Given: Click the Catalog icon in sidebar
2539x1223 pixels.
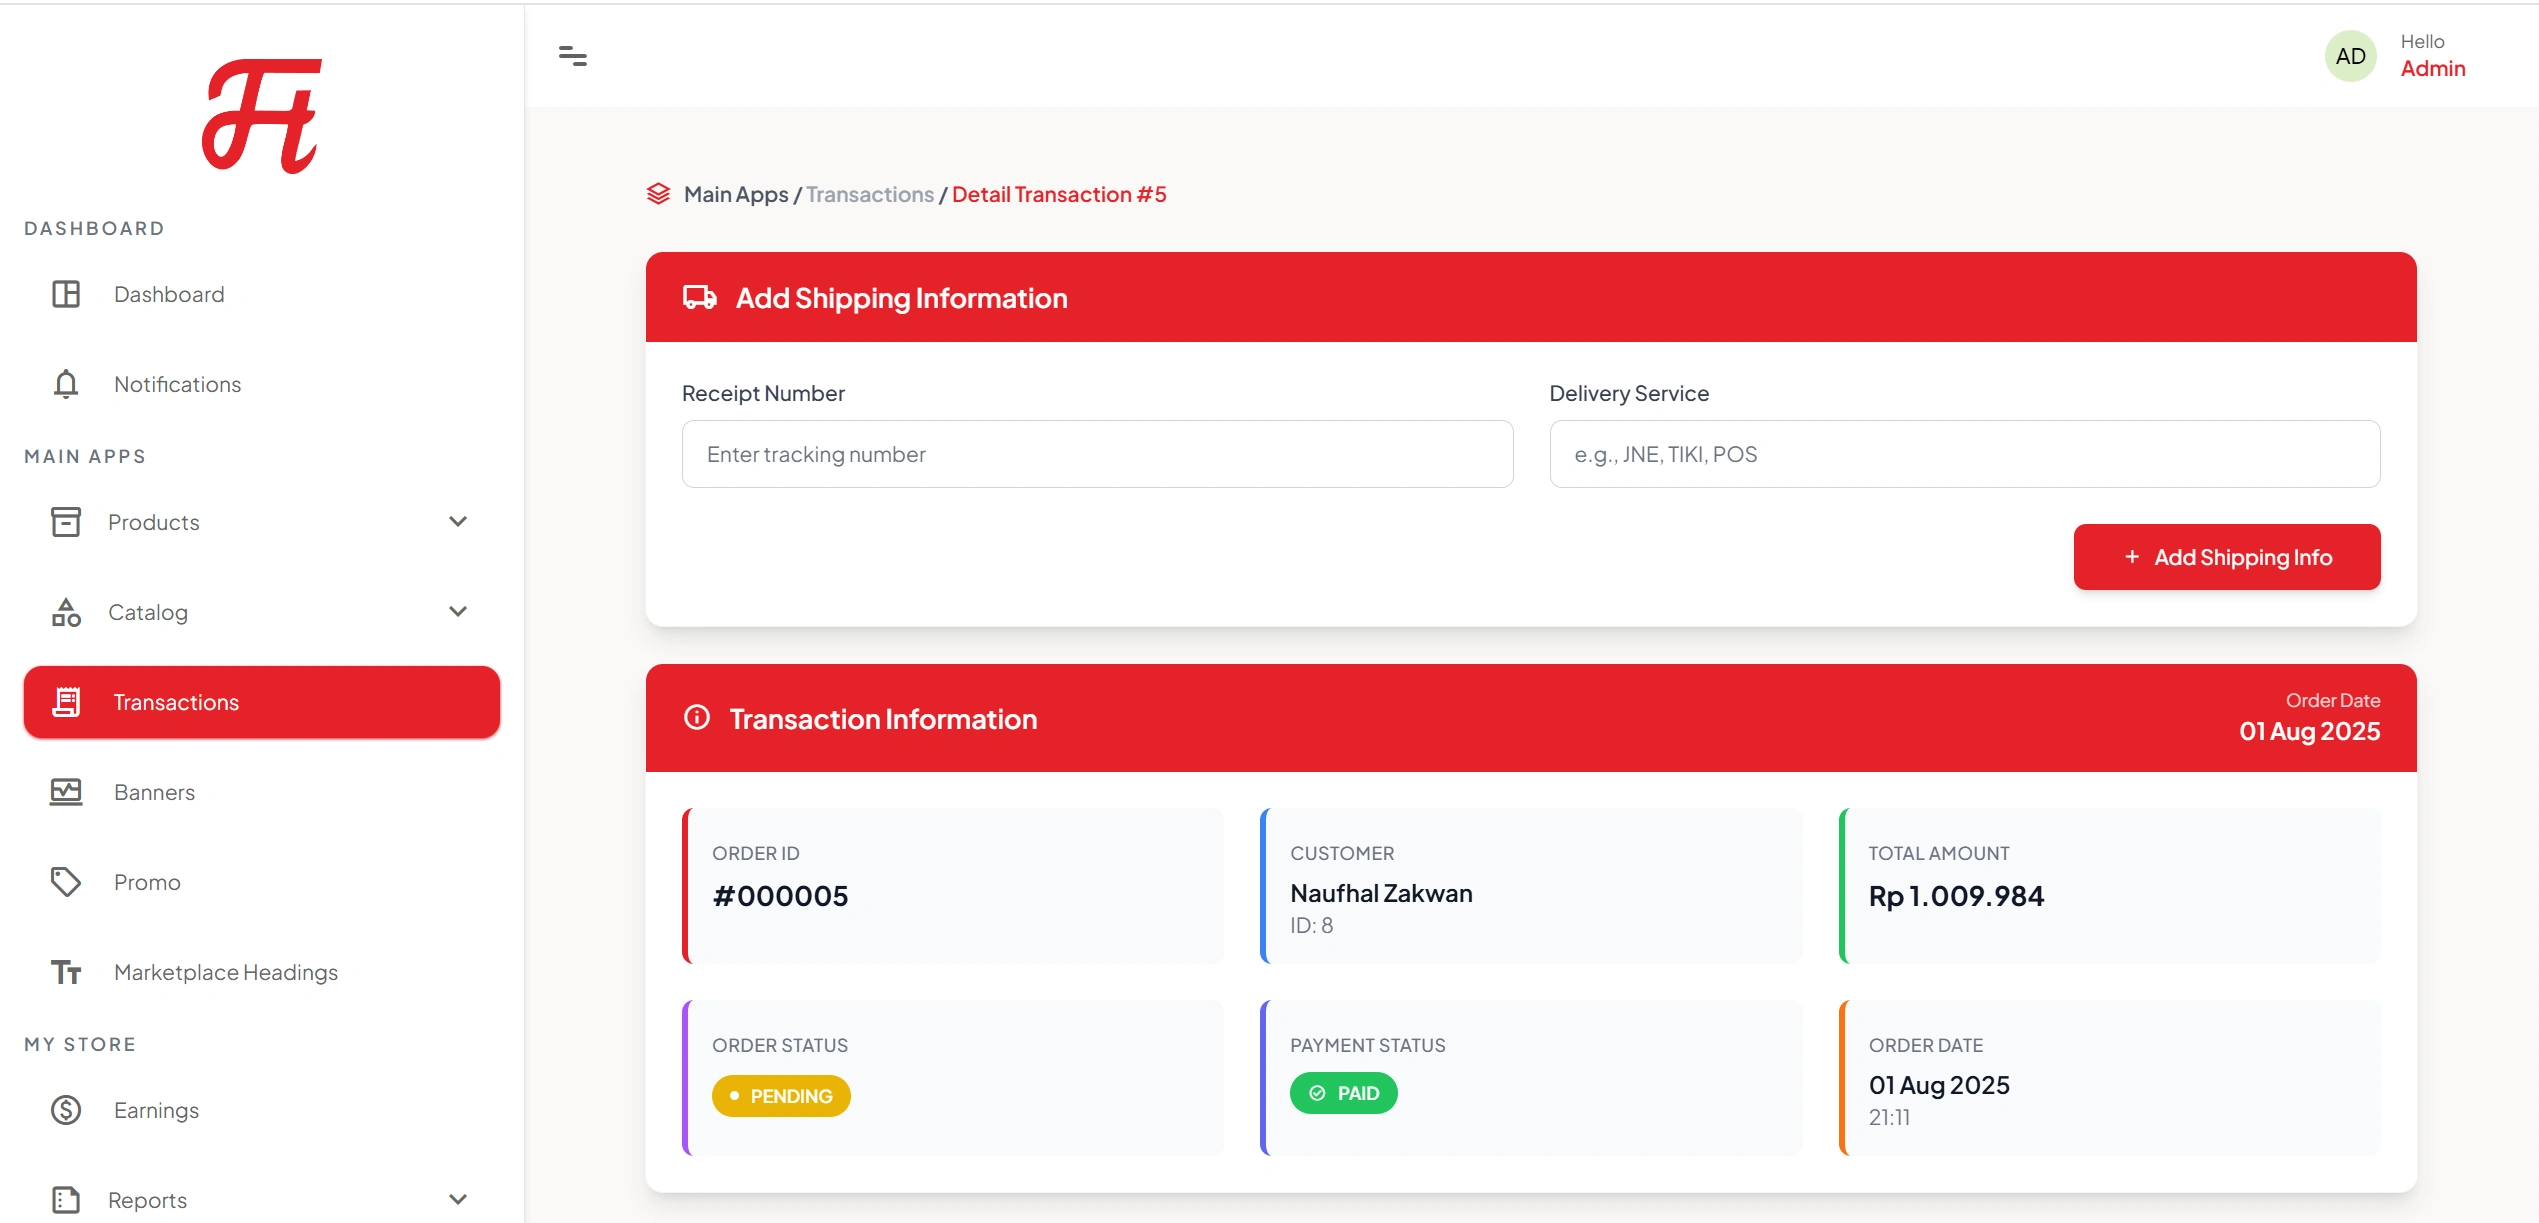Looking at the screenshot, I should pyautogui.click(x=65, y=611).
